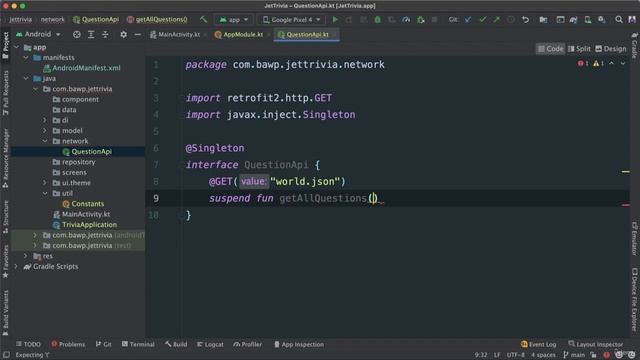Expand the ui.theme package
This screenshot has height=360, width=640.
tap(45, 183)
